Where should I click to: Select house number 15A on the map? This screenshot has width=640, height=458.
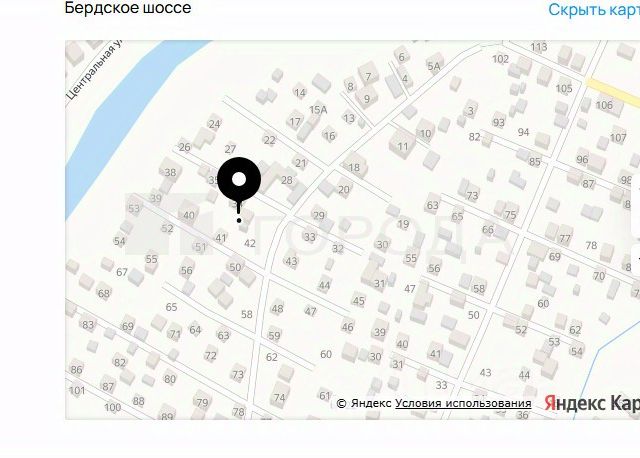[x=318, y=110]
